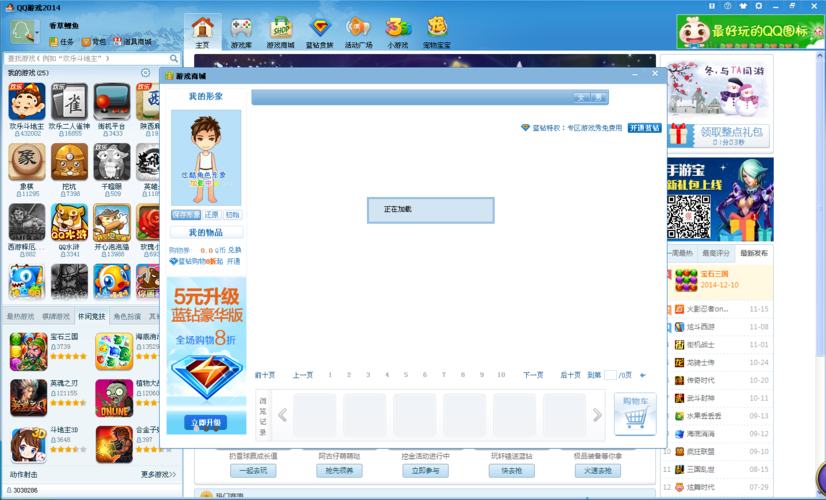Viewport: 826px width, 500px height.
Task: Select the 男 male gender toggle in shop
Action: coord(598,97)
